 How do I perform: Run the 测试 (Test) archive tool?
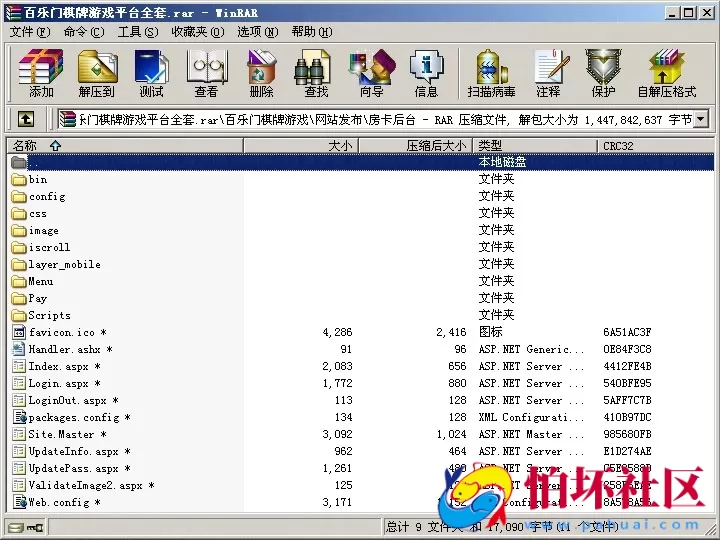tap(152, 73)
